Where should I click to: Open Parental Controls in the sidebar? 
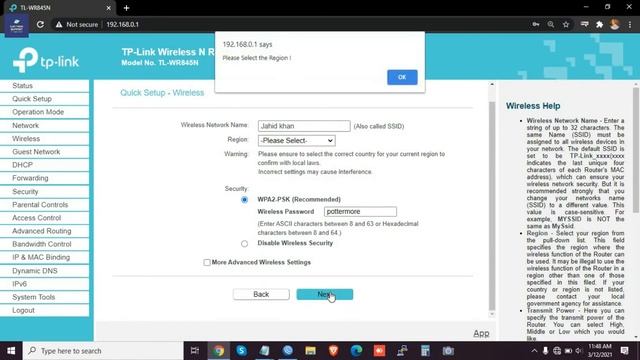pyautogui.click(x=44, y=204)
